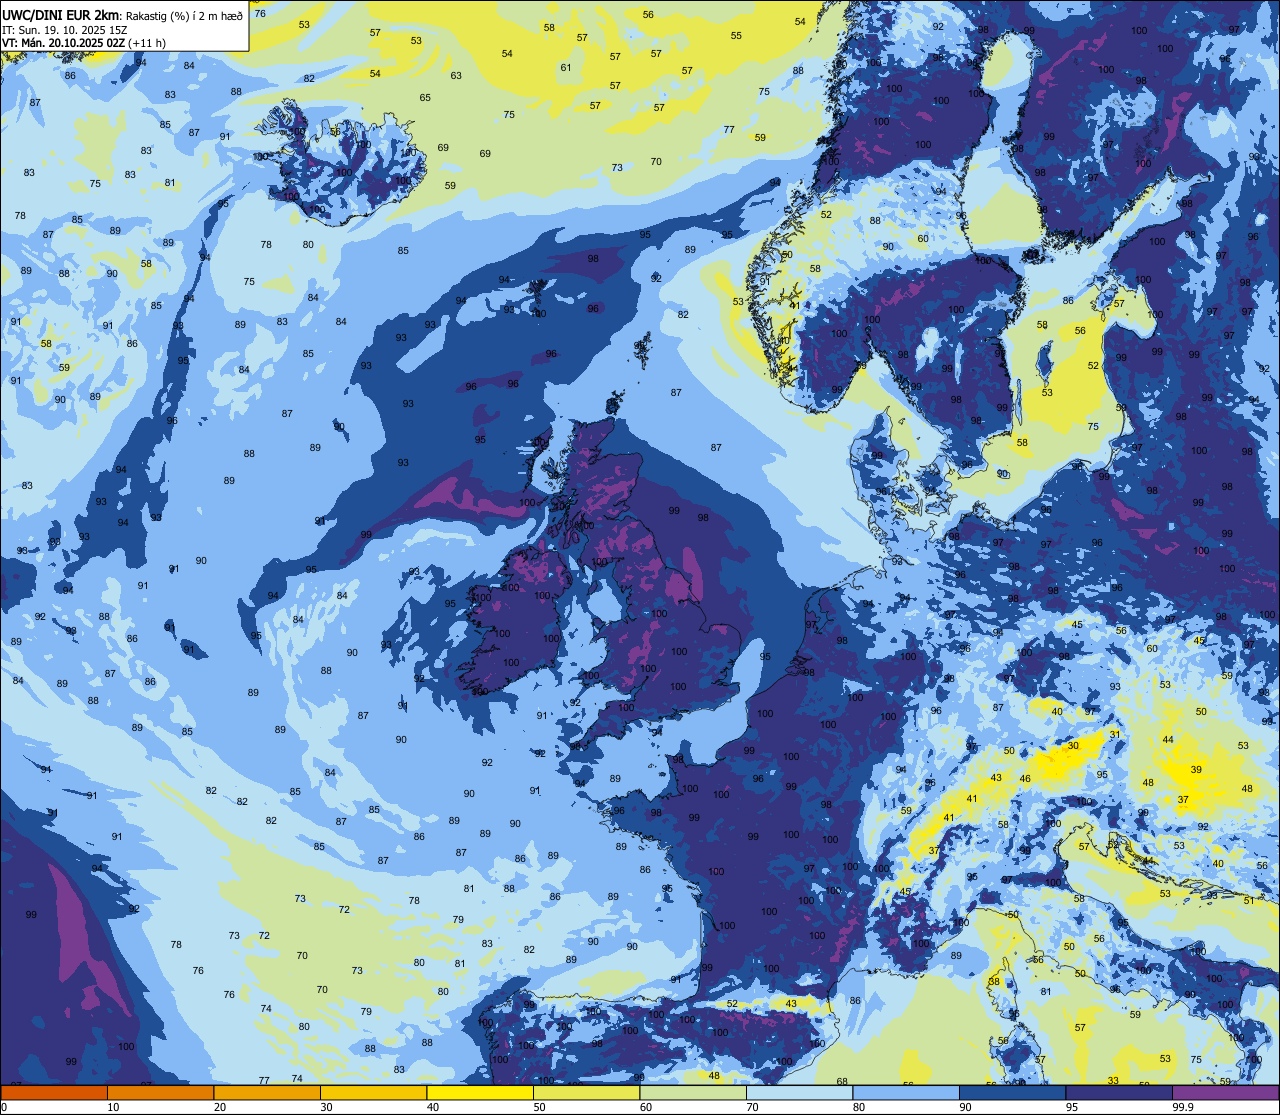Click the '95' legend scale label
The width and height of the screenshot is (1280, 1115).
(1074, 1107)
